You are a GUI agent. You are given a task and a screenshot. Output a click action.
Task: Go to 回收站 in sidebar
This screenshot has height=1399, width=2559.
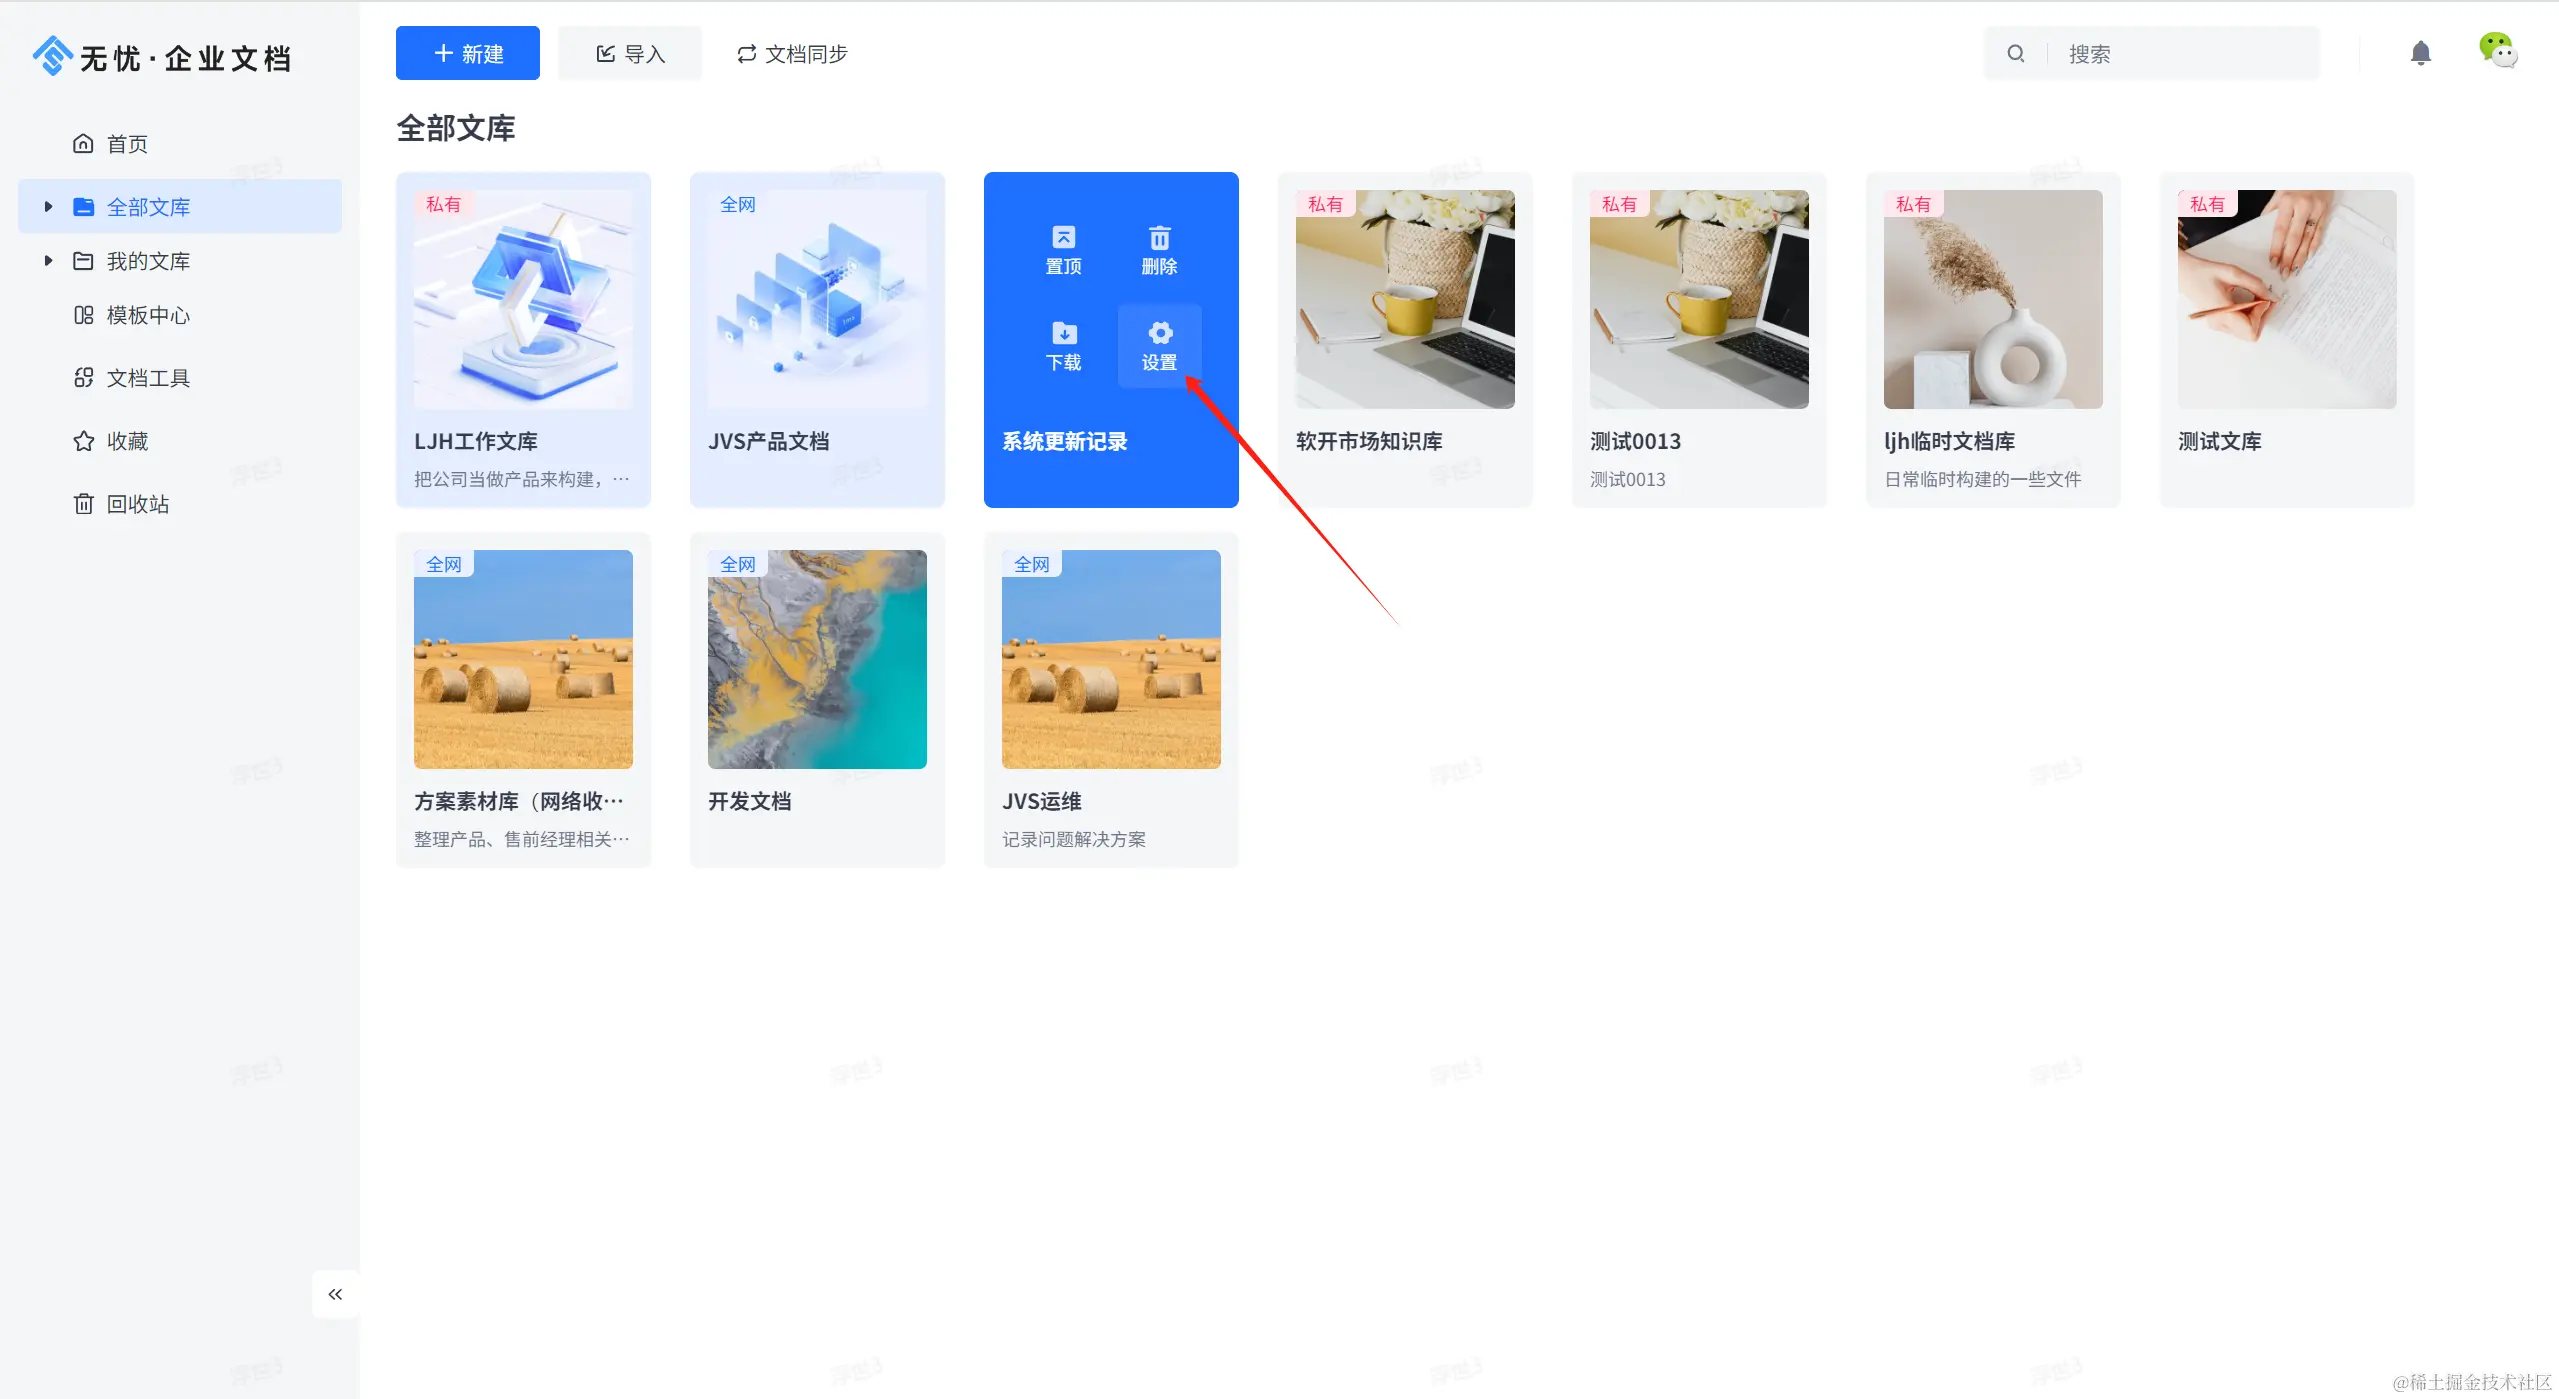tap(137, 504)
